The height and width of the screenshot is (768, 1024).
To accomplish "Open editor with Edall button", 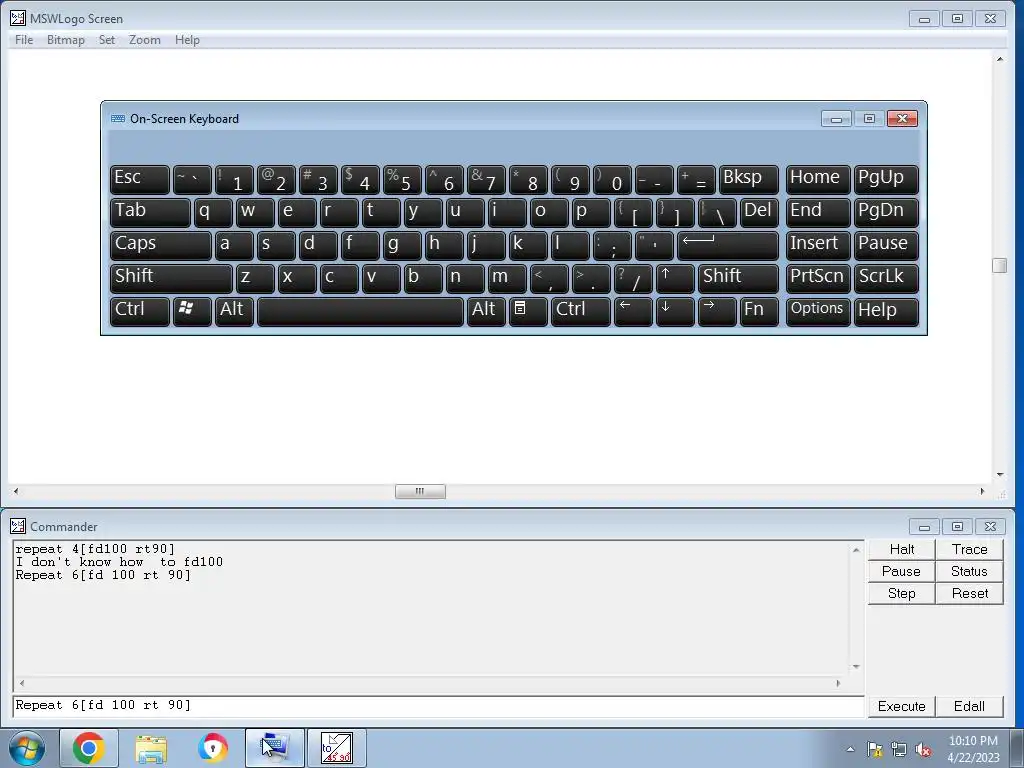I will [x=969, y=707].
